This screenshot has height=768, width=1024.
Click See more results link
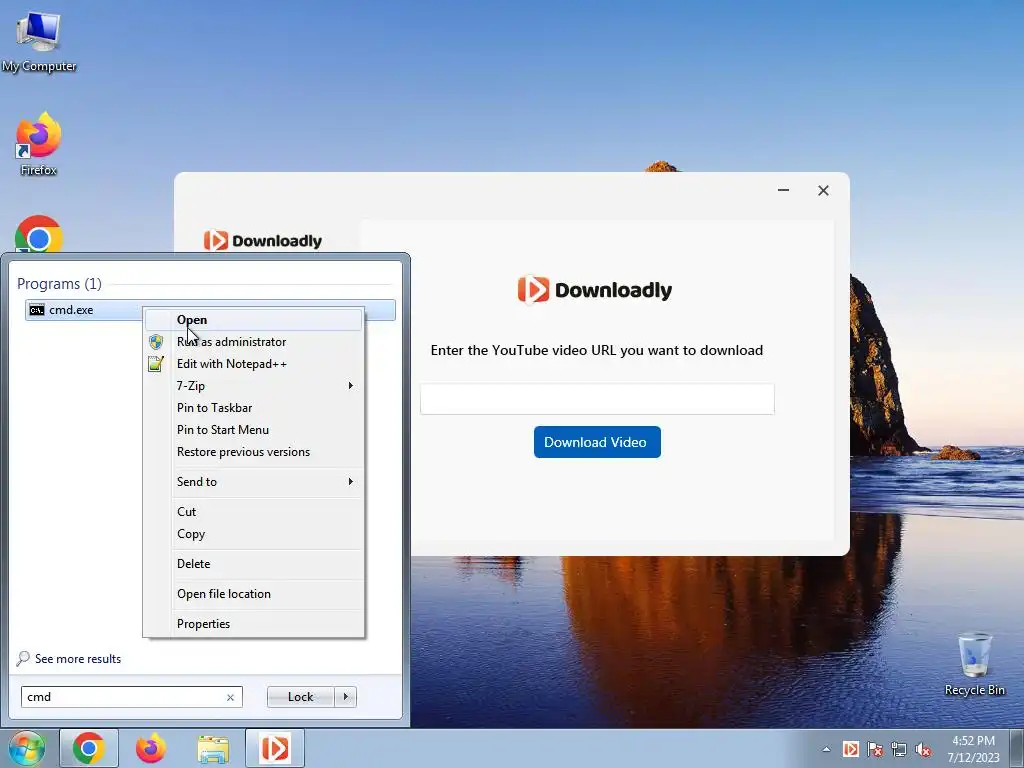(78, 658)
